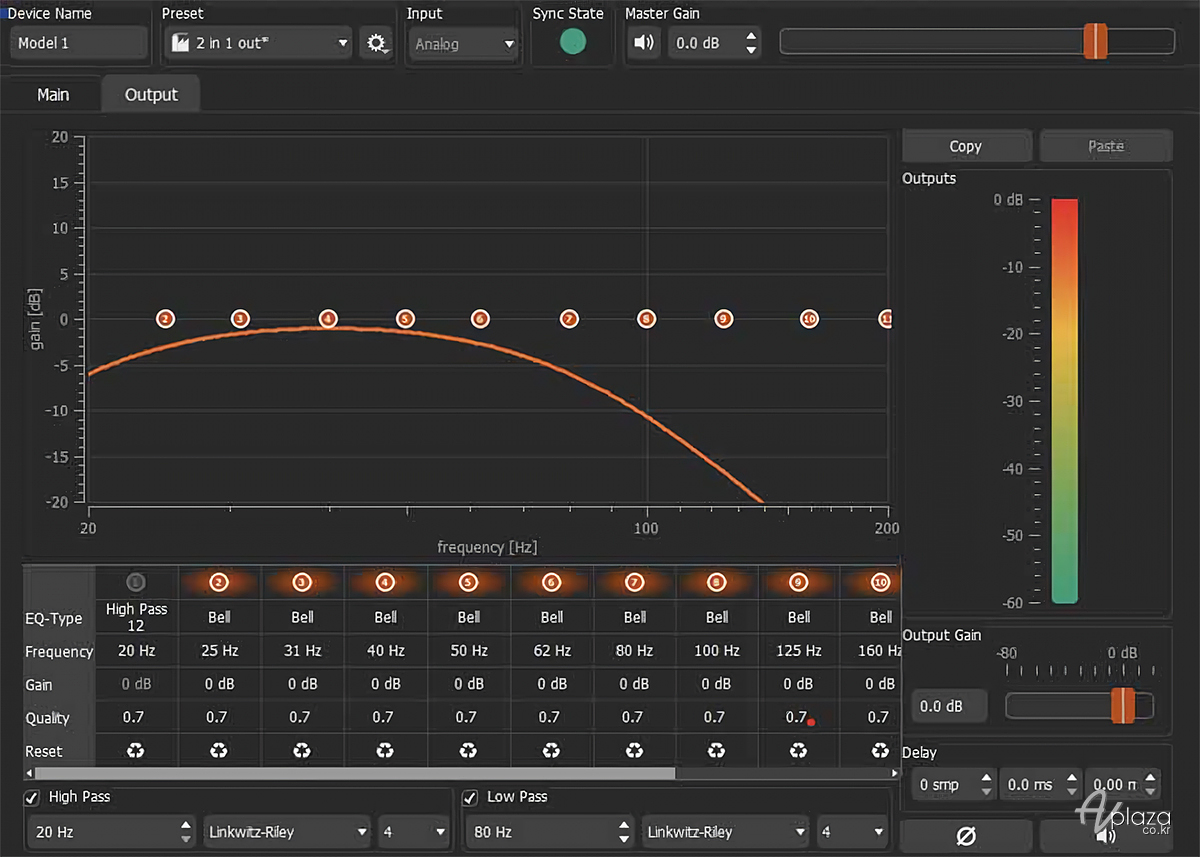Disable the Low Pass checkbox
The image size is (1200, 857).
pos(471,798)
